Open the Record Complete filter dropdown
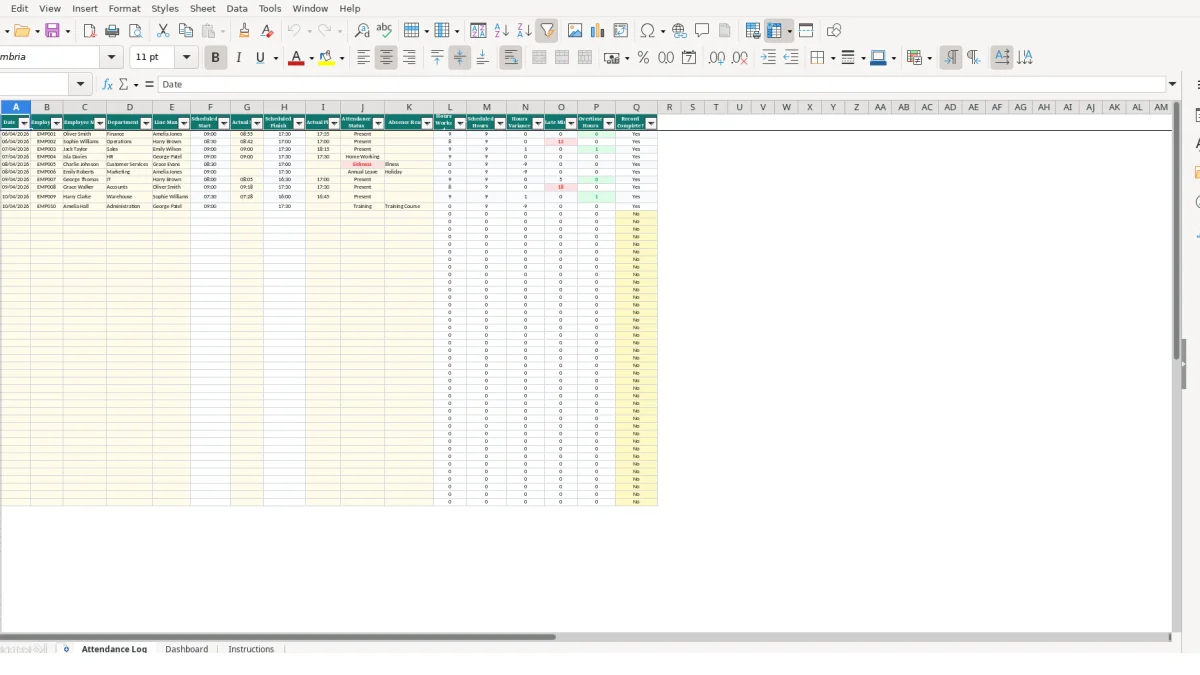 [651, 123]
